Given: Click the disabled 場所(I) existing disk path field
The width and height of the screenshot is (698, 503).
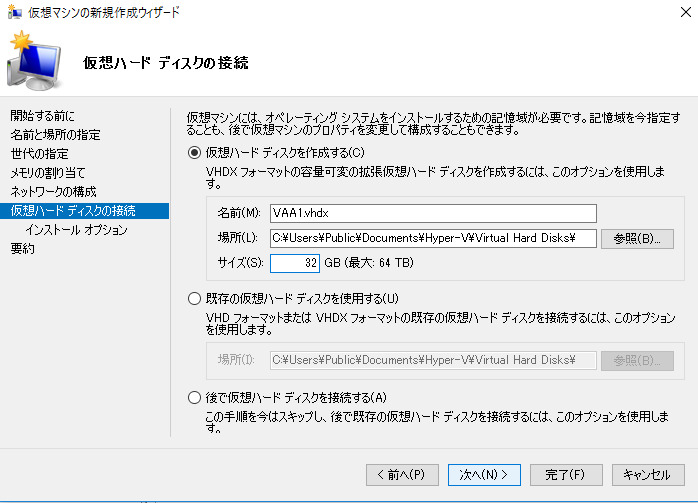Looking at the screenshot, I should [433, 360].
